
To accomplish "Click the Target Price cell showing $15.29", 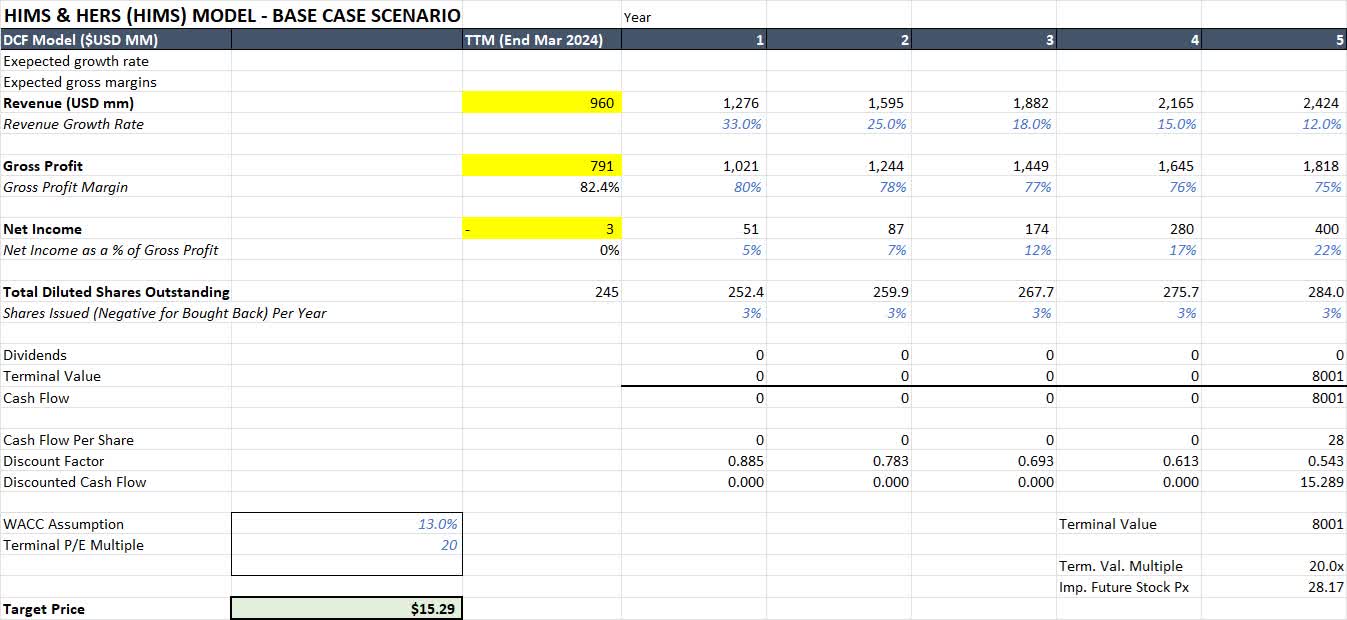I will (x=346, y=608).
